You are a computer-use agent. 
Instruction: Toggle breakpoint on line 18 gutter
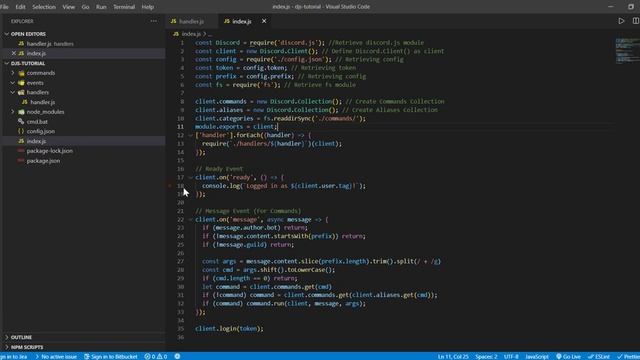point(170,186)
